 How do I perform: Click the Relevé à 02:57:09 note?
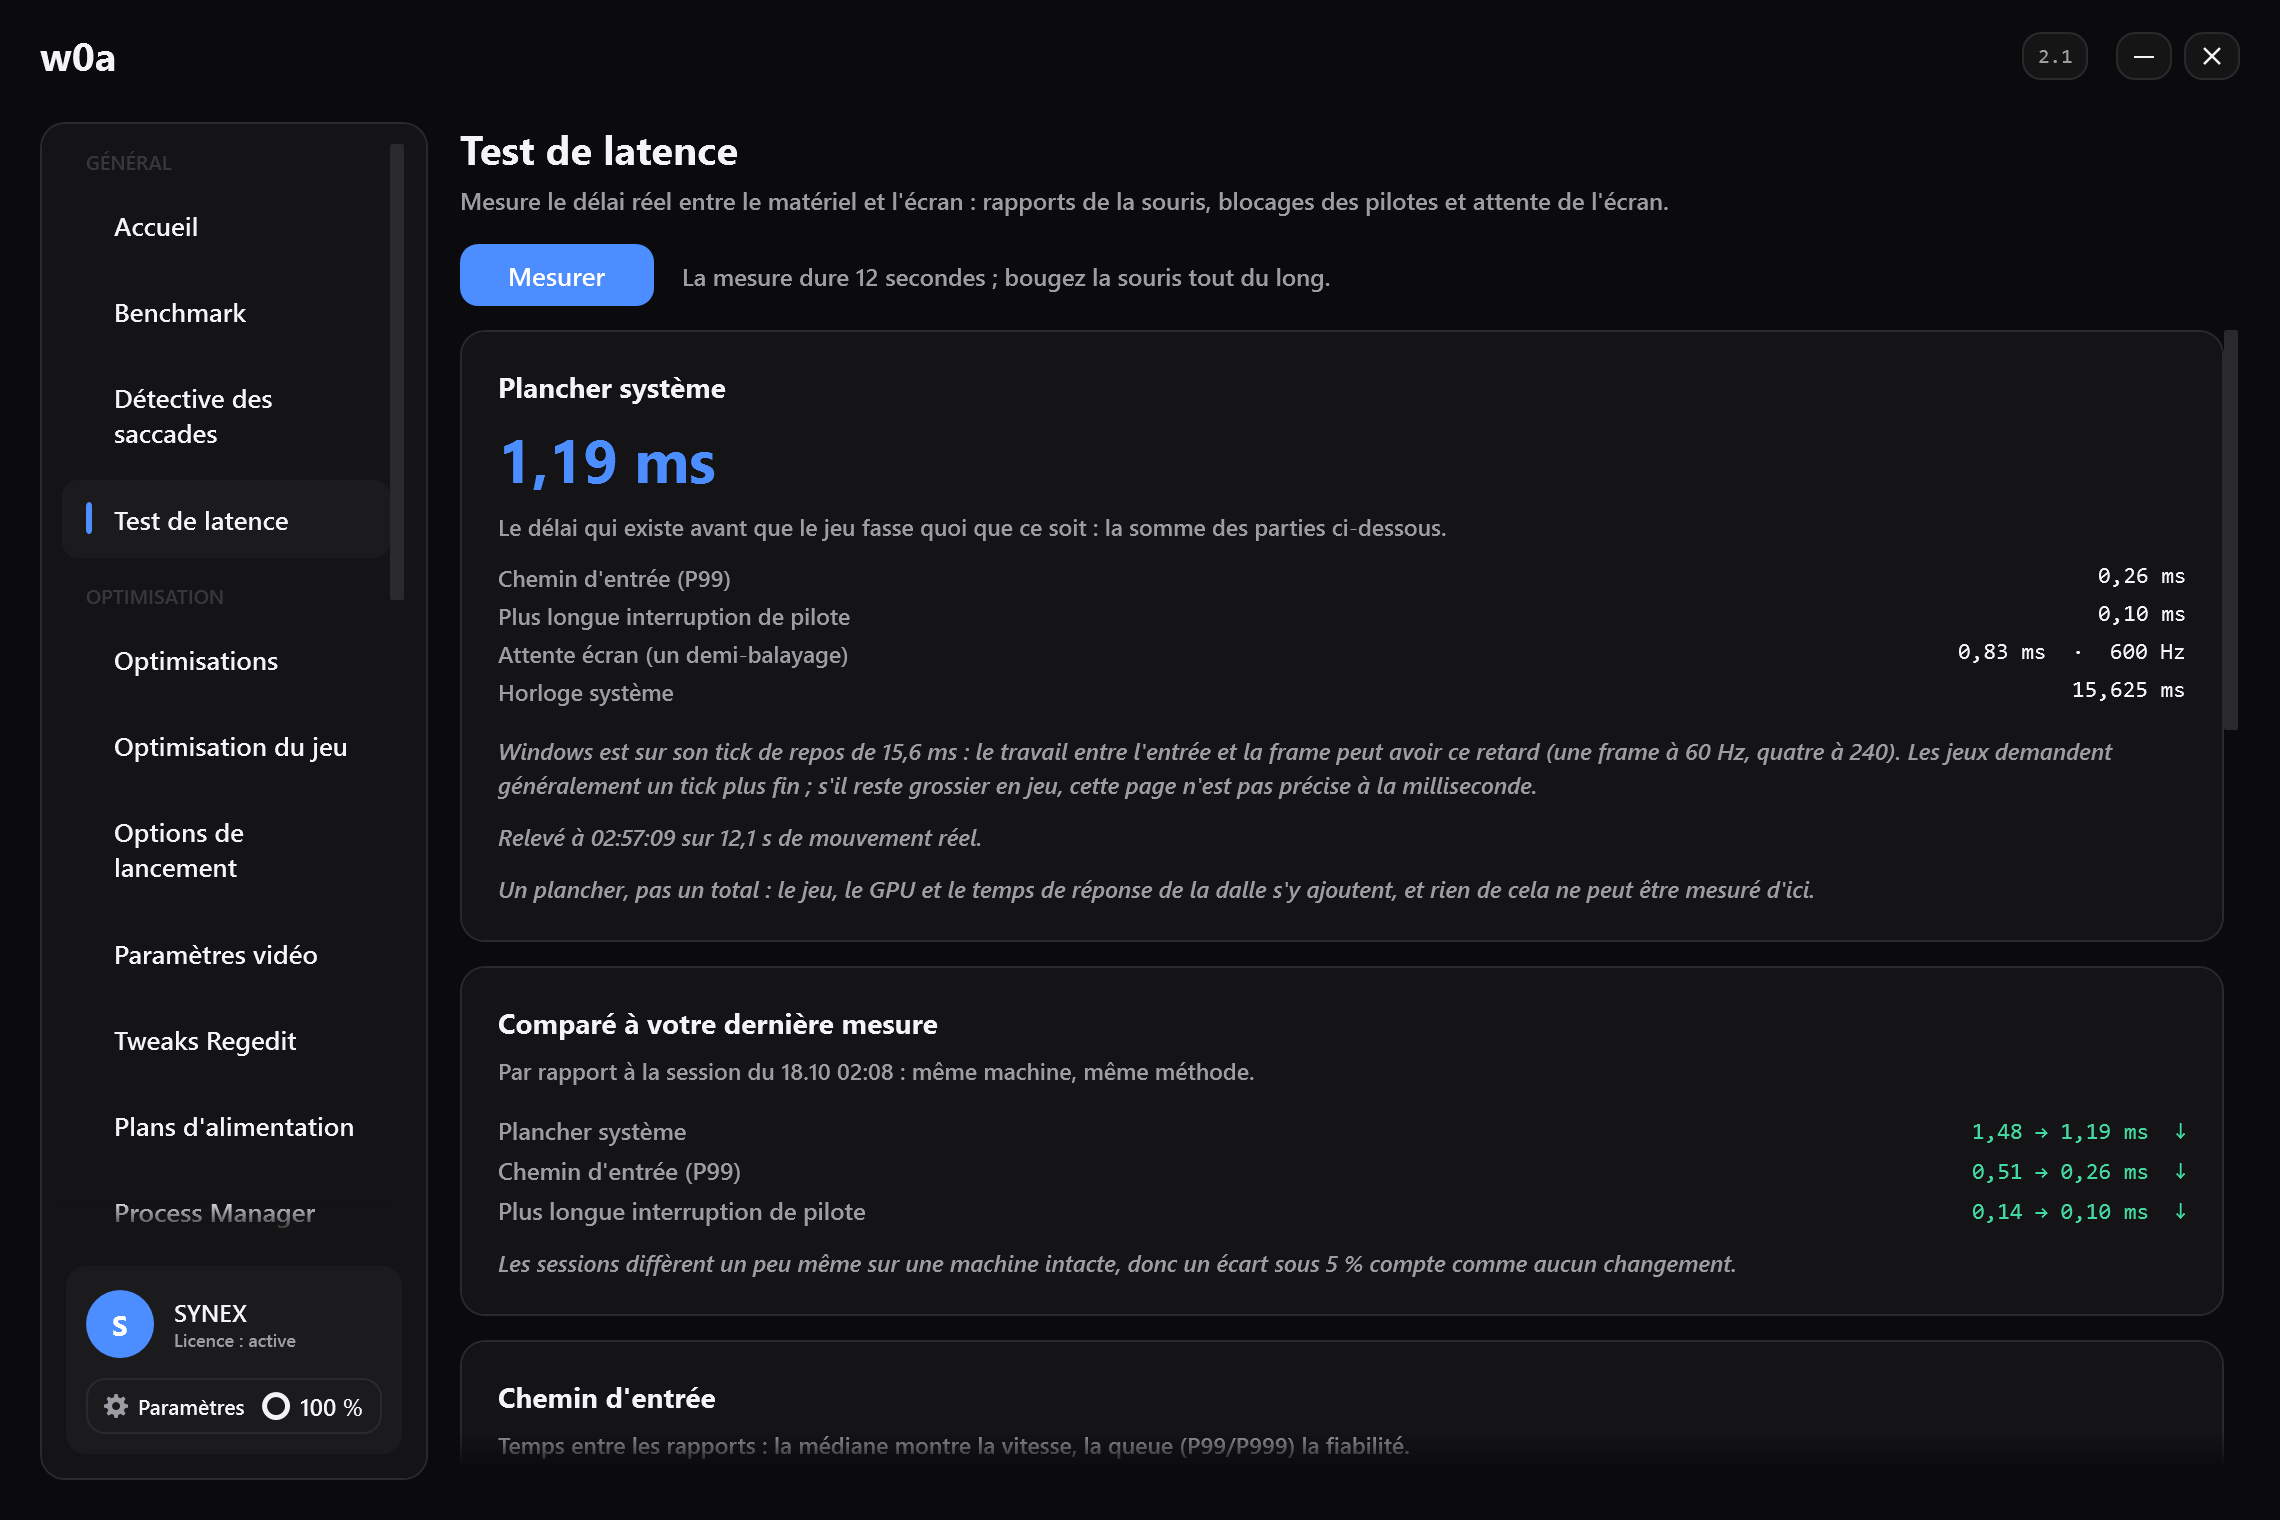[740, 838]
